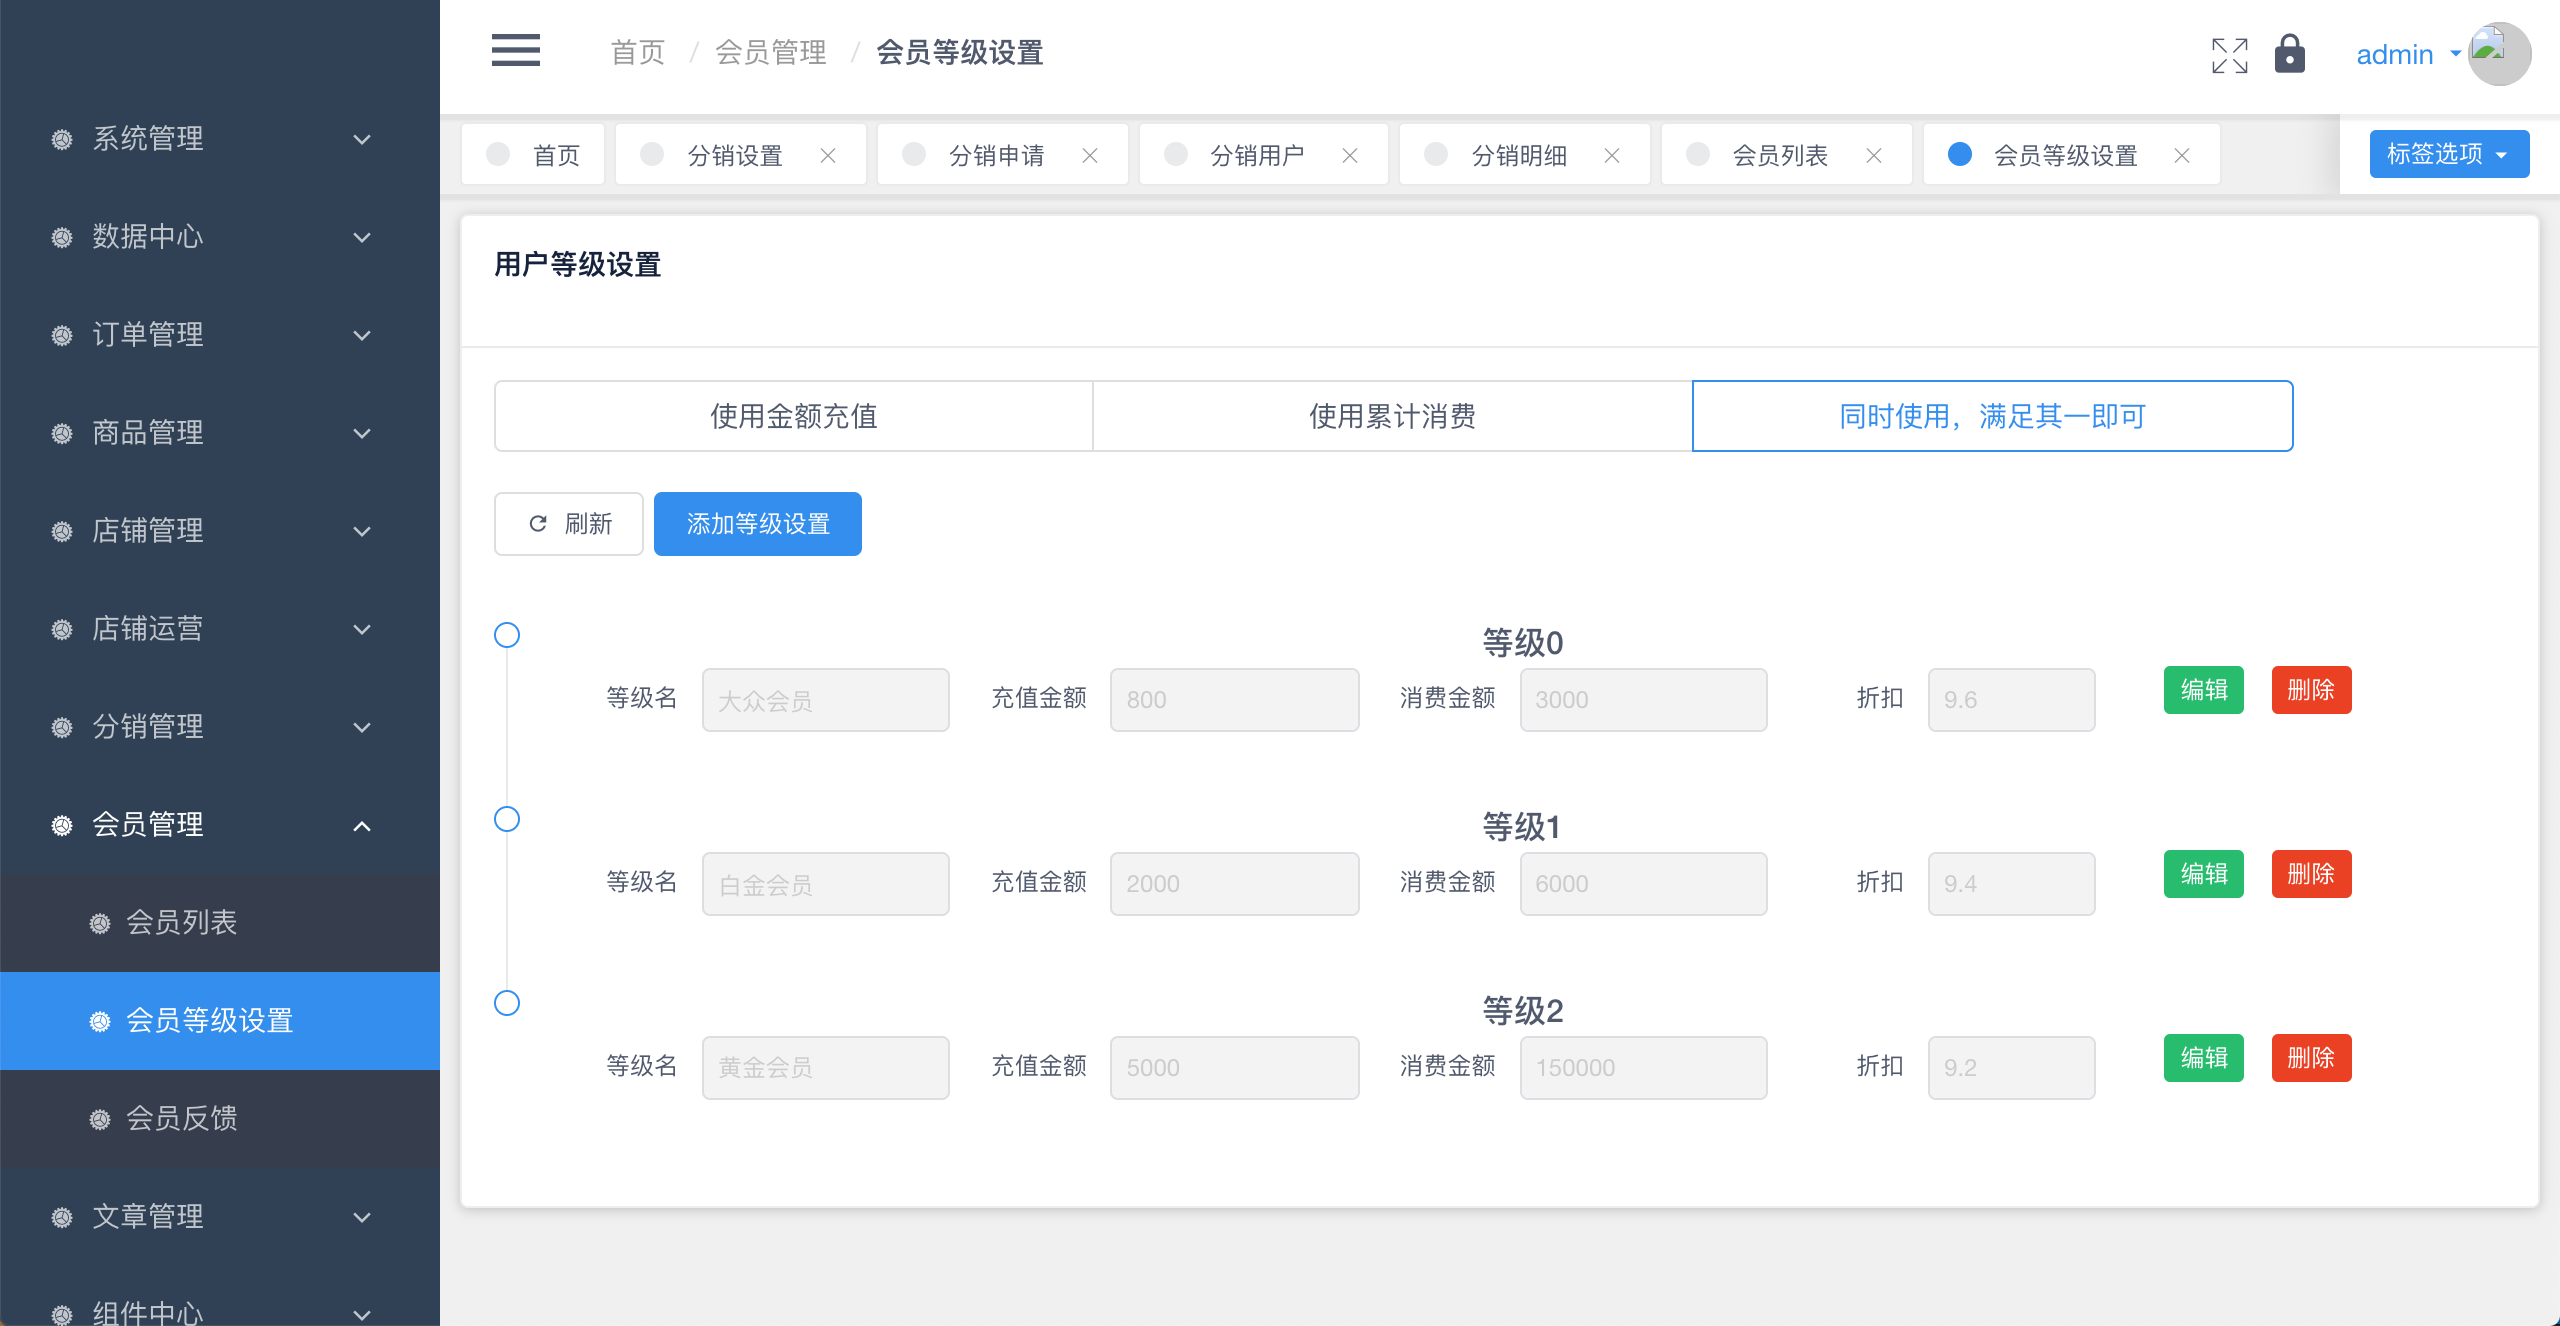2560x1326 pixels.
Task: Open 会员反馈 in the sidebar
Action: (x=182, y=1118)
